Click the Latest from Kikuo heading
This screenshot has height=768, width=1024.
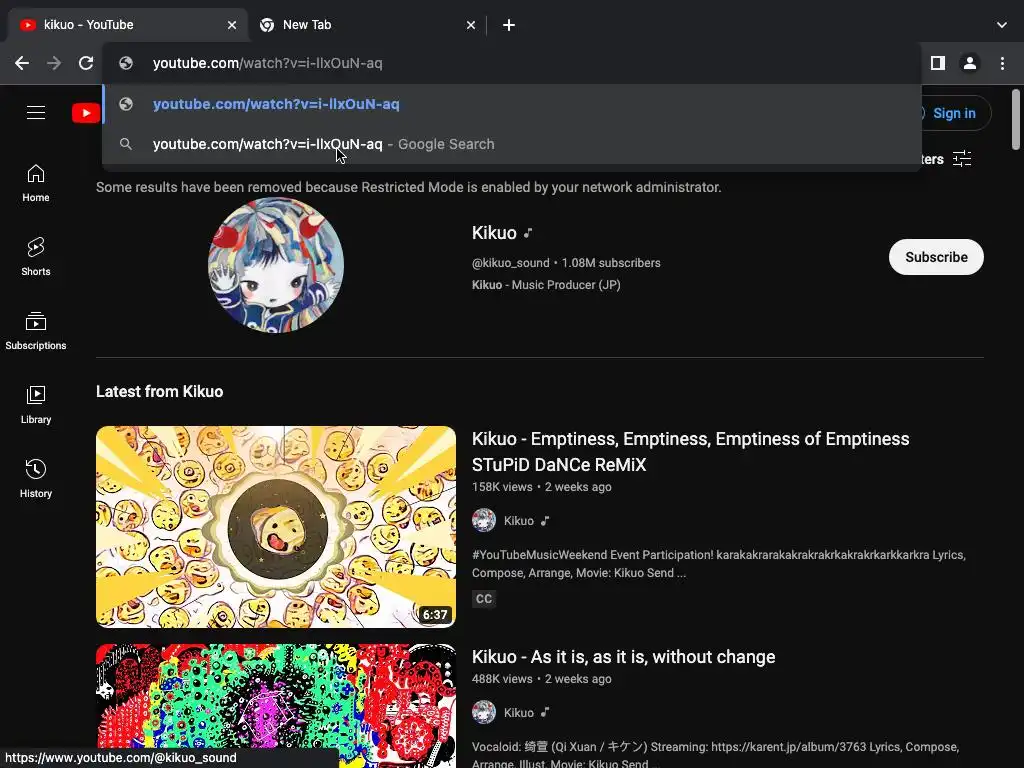click(x=159, y=391)
